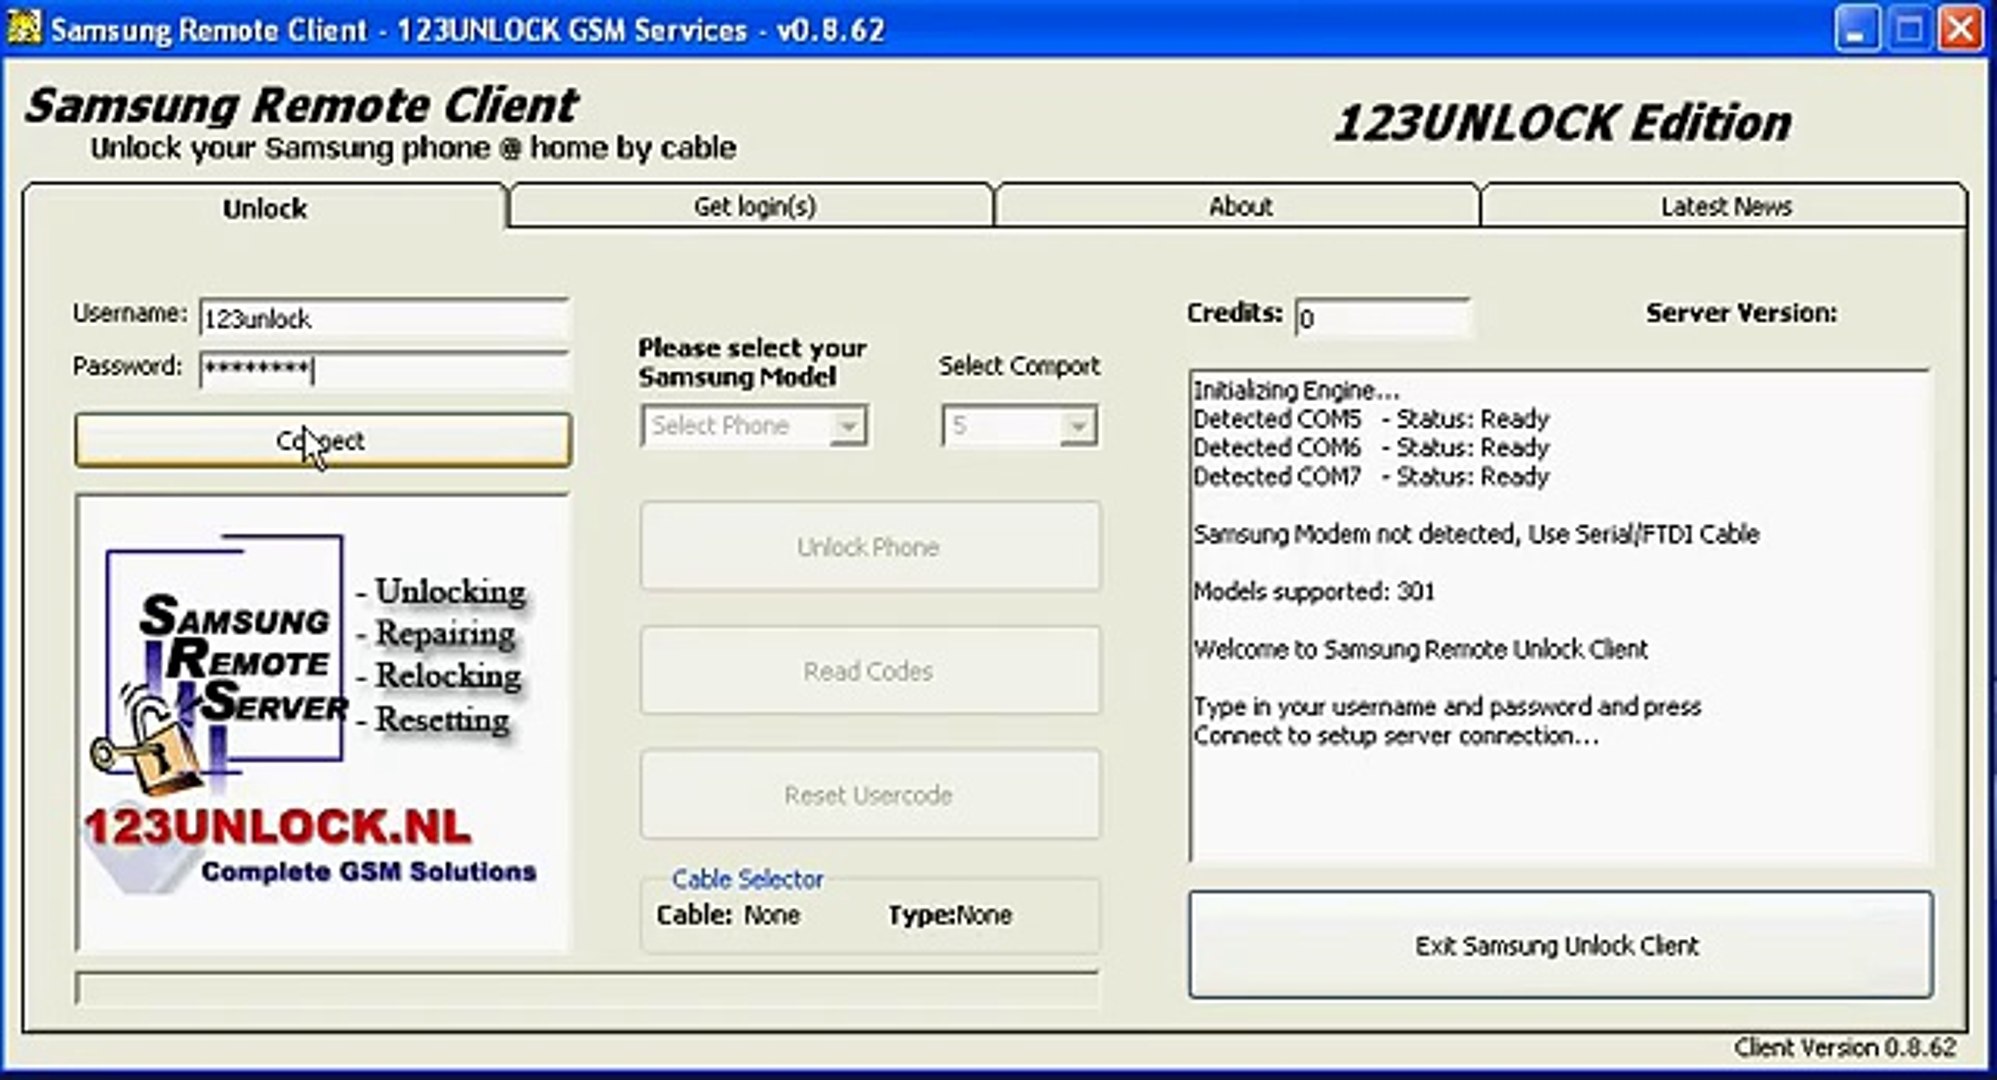The image size is (1997, 1080).
Task: Close the Samsung Remote Client window
Action: pyautogui.click(x=1960, y=28)
